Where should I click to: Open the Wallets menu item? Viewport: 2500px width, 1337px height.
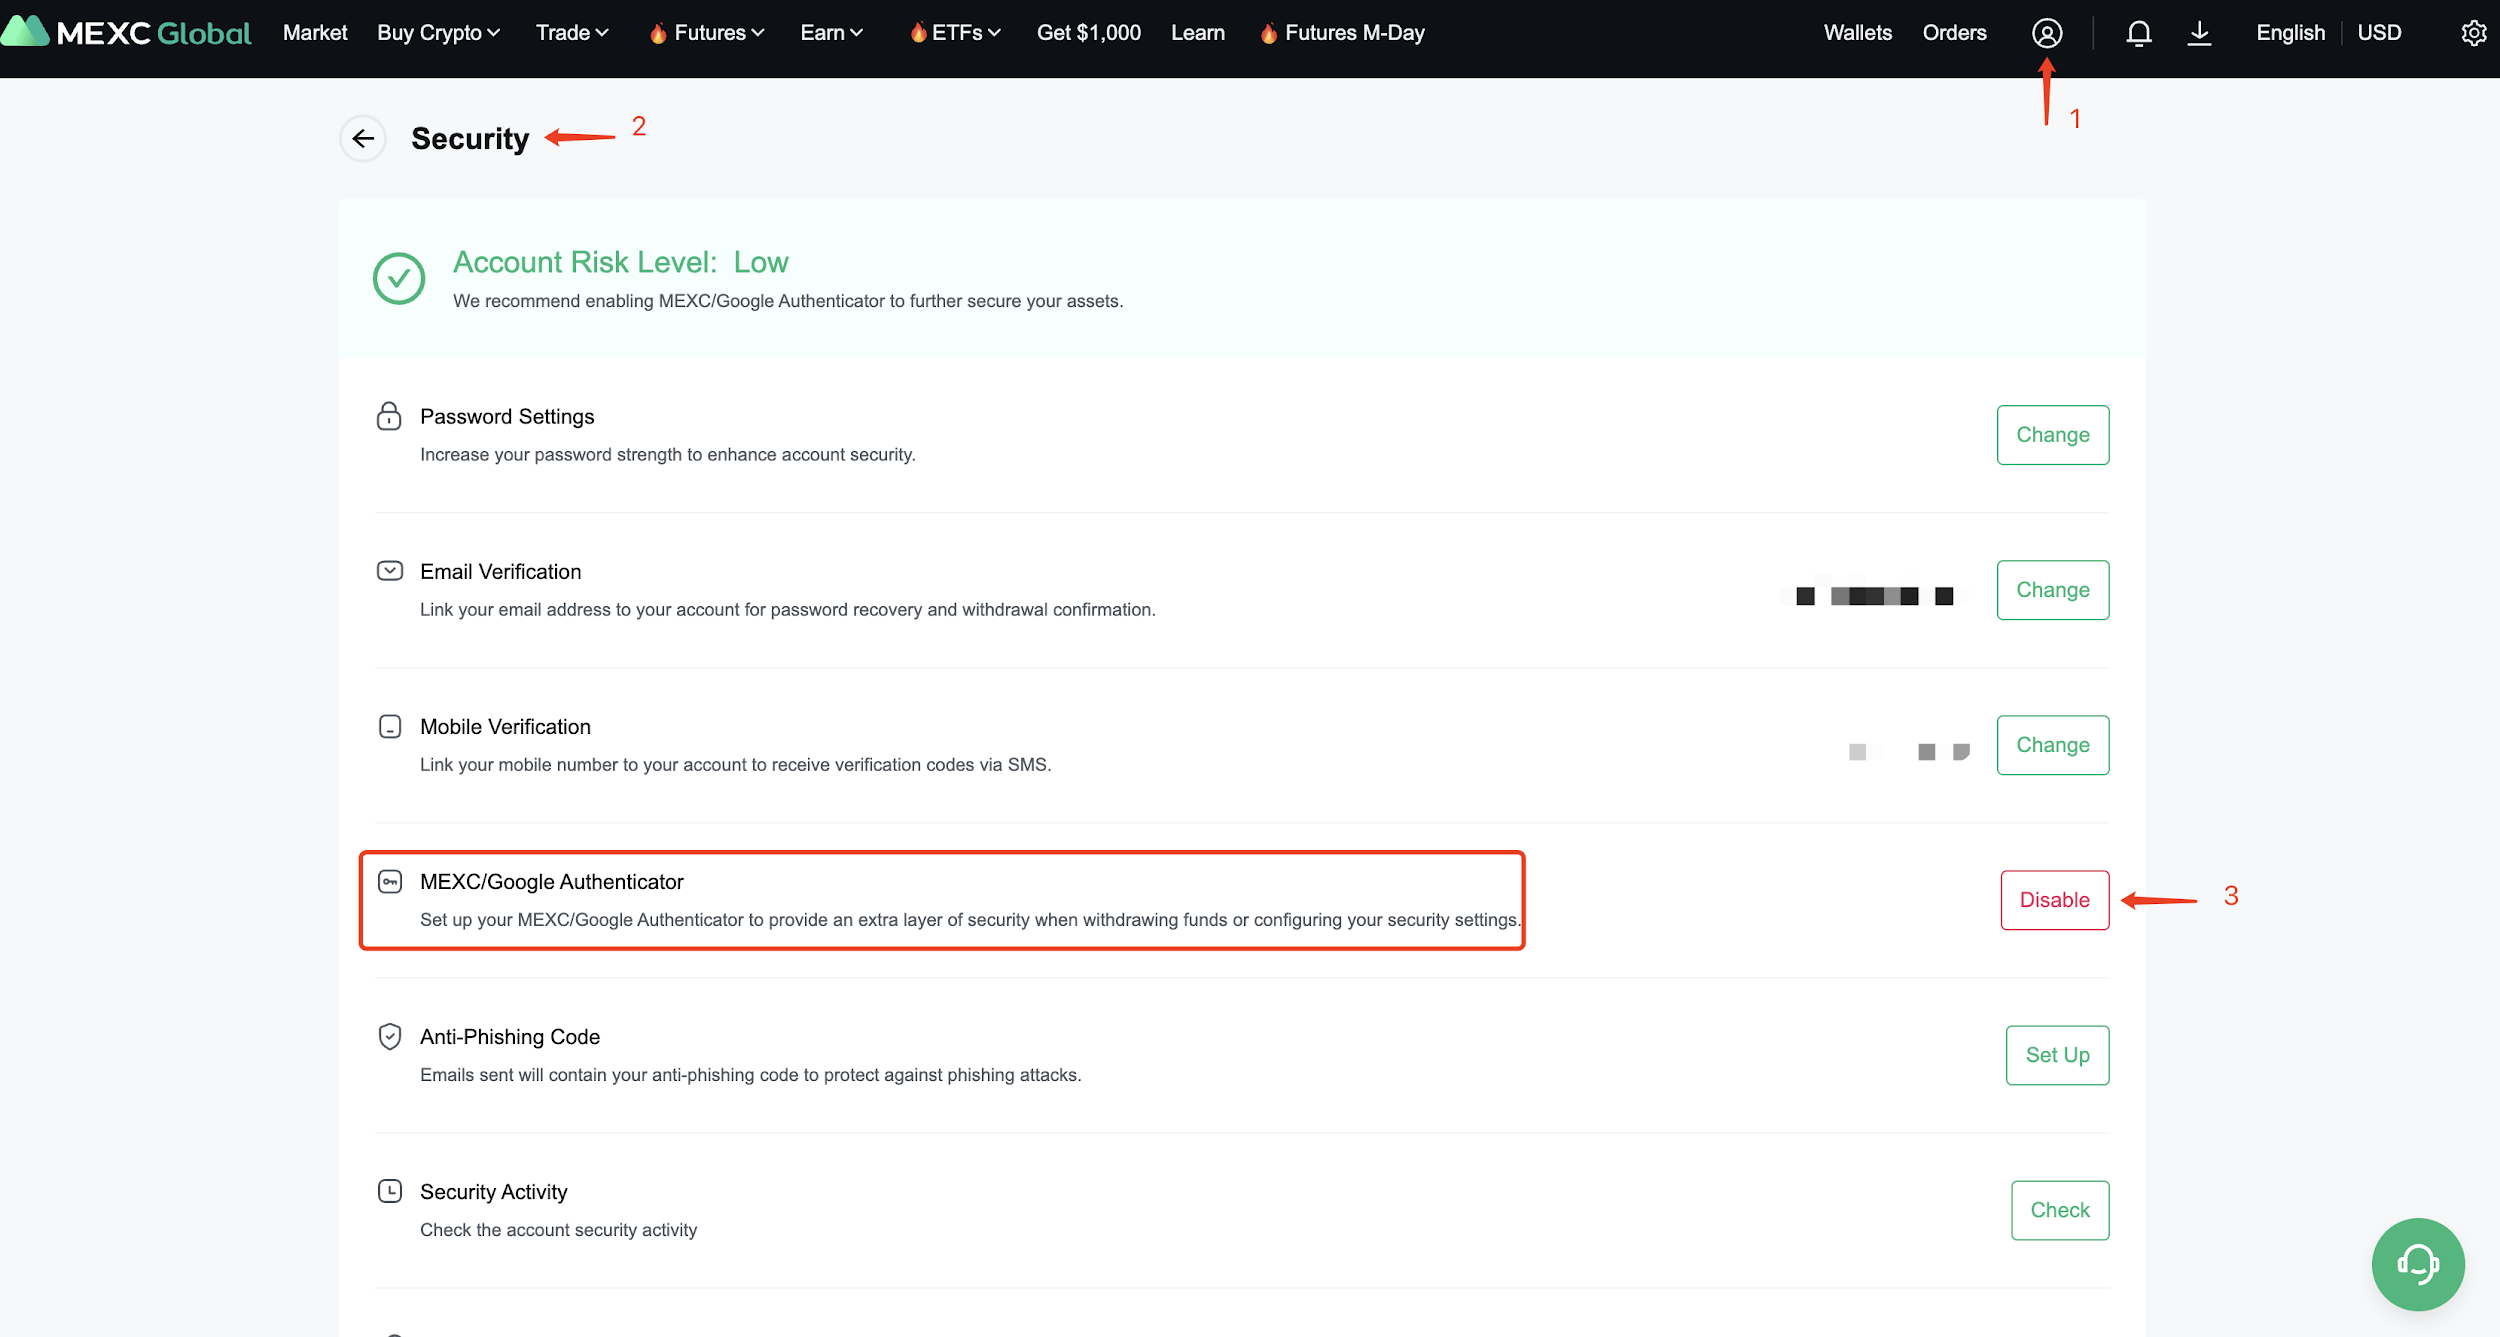pos(1857,33)
